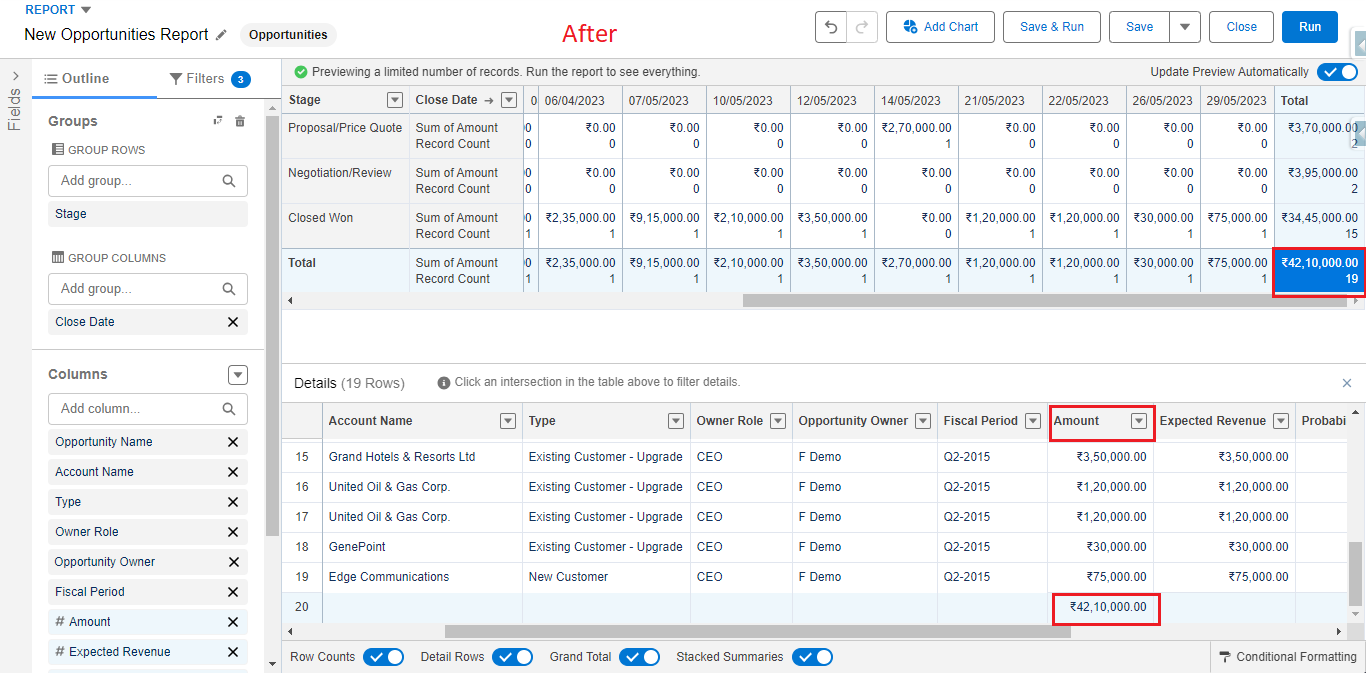Disable Row Counts toggle

(x=383, y=657)
